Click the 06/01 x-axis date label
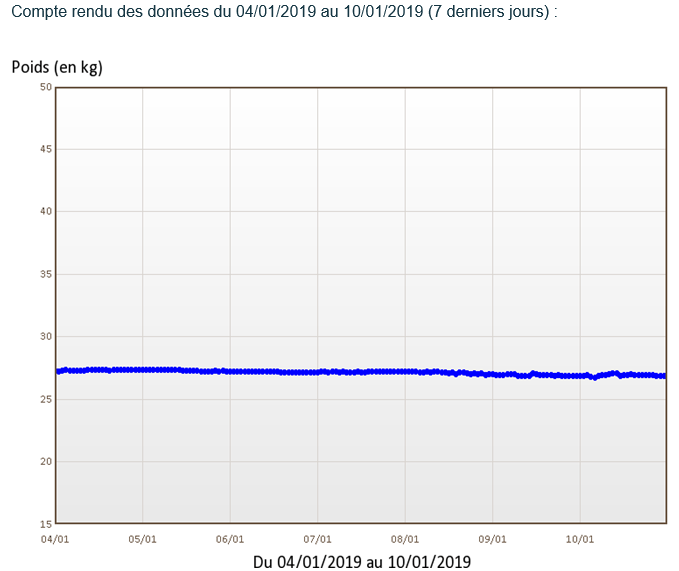 point(230,539)
